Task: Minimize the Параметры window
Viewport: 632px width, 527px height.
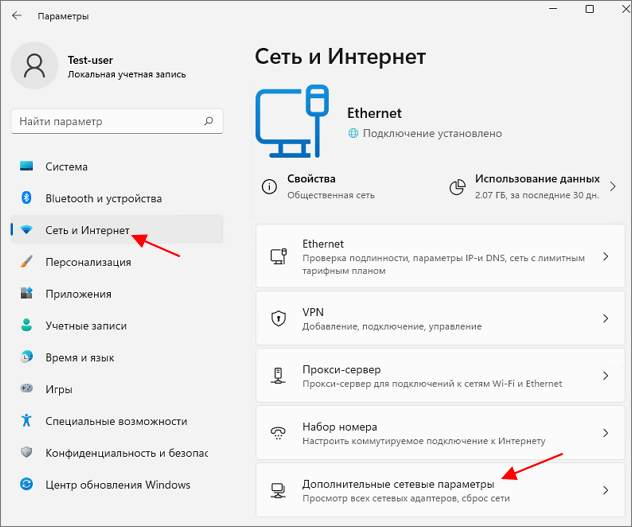Action: click(x=553, y=9)
